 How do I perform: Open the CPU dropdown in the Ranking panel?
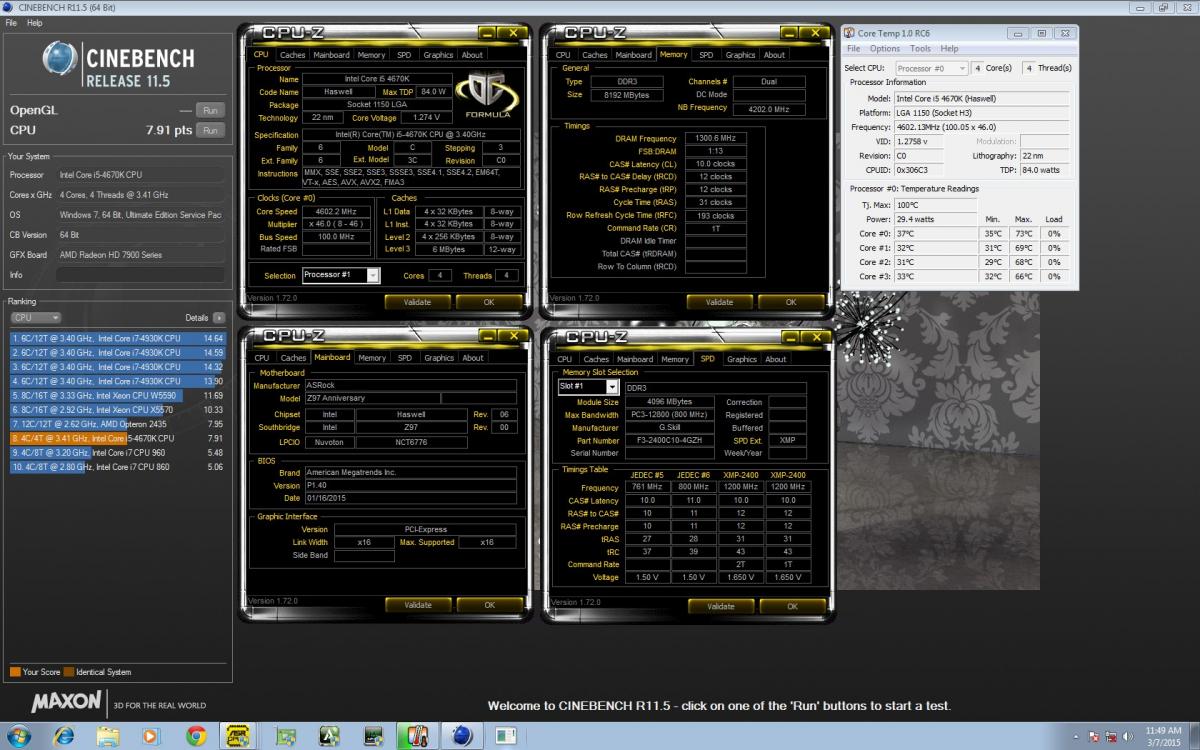coord(35,317)
